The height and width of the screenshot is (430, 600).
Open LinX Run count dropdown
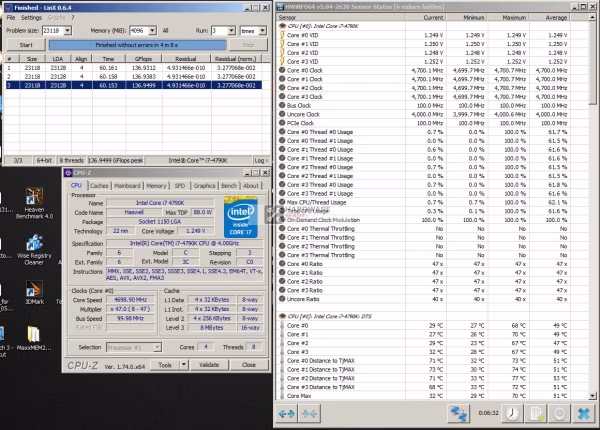point(232,31)
